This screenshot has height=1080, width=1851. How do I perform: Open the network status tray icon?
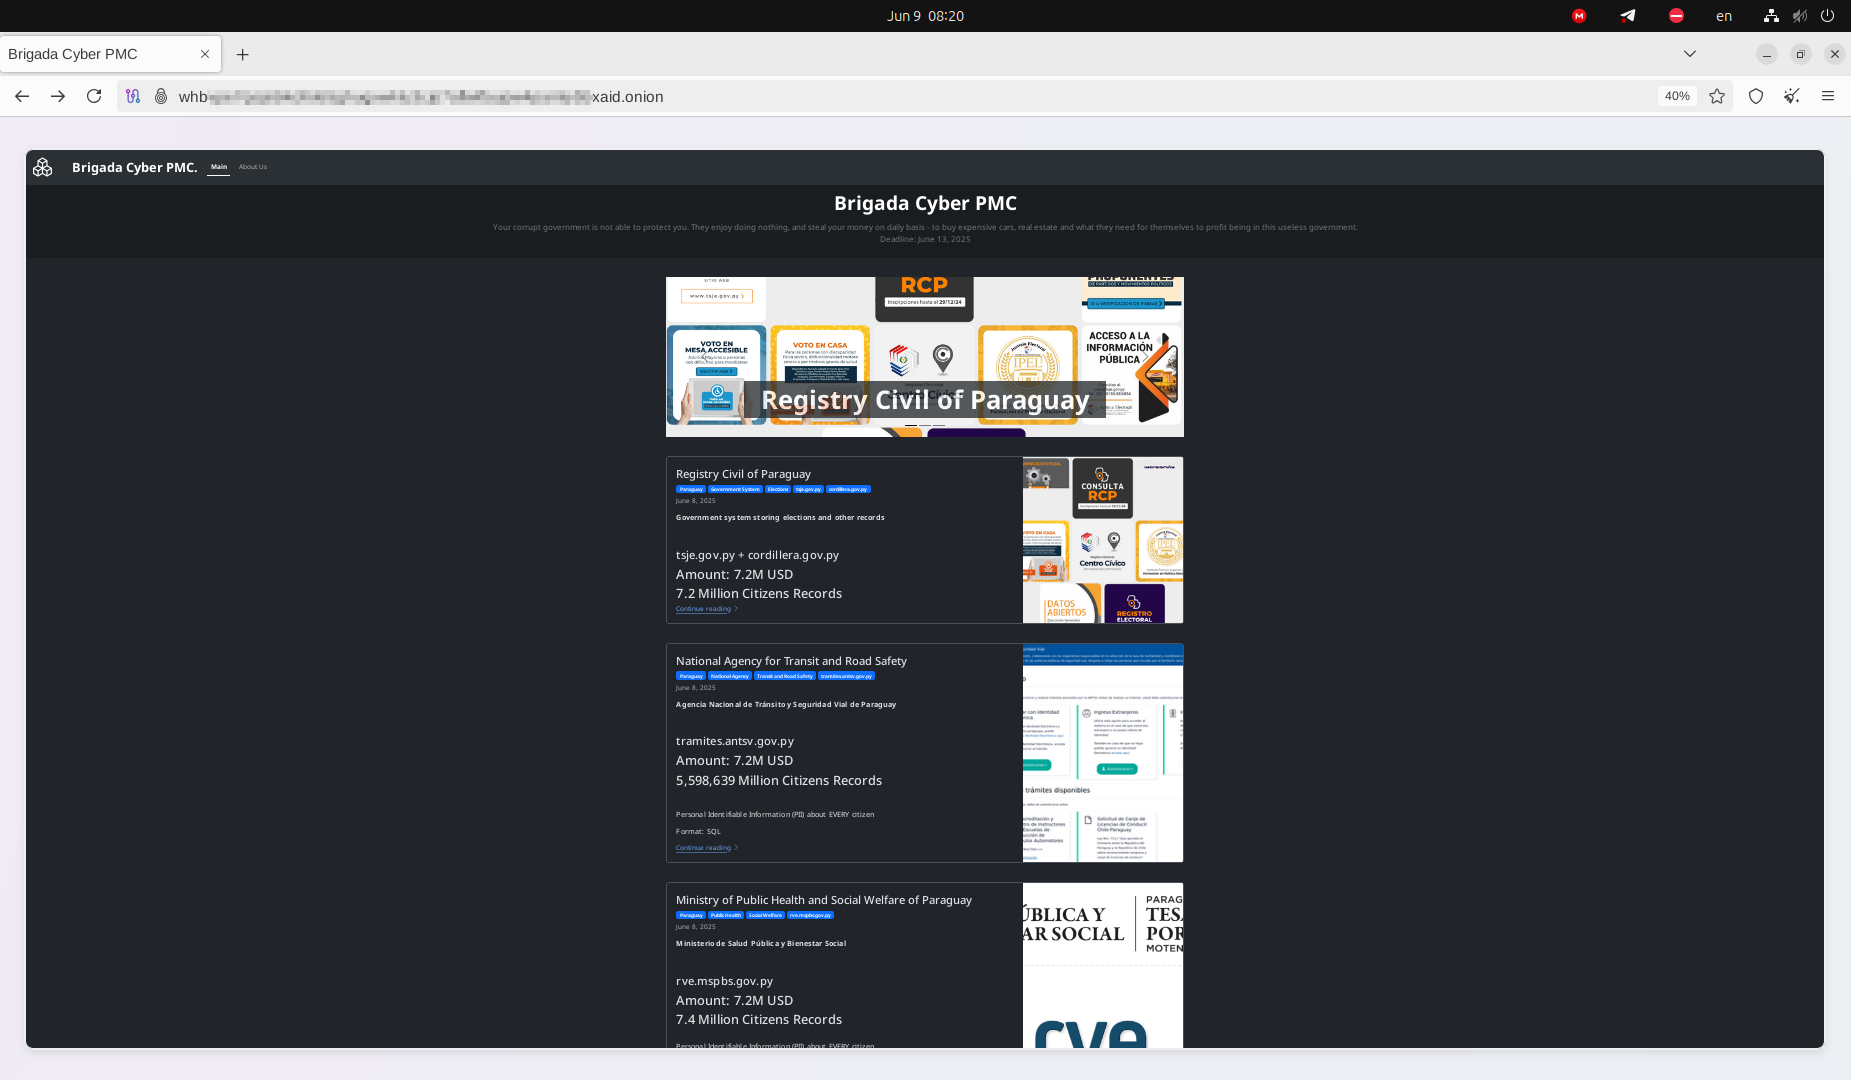coord(1771,15)
